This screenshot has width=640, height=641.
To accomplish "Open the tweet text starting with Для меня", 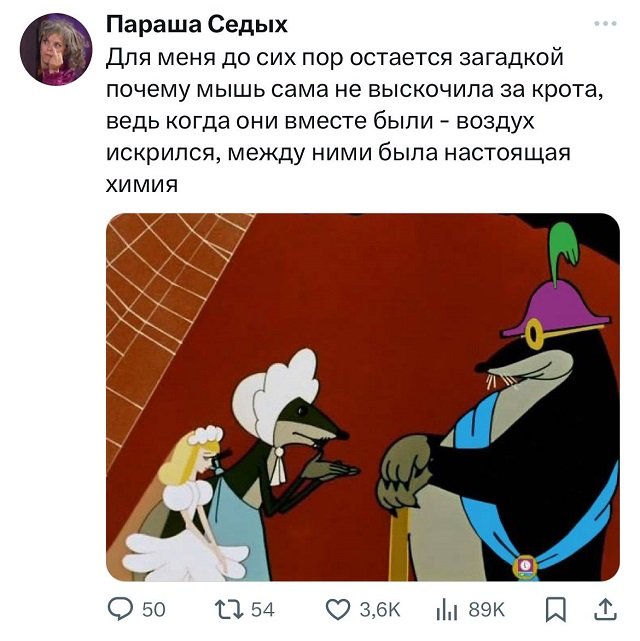I will pos(355,121).
